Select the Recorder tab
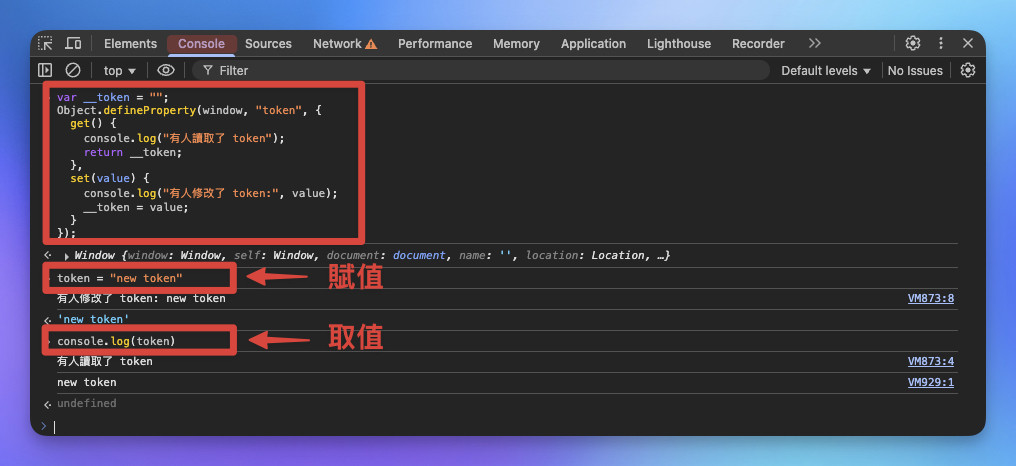 (x=758, y=43)
